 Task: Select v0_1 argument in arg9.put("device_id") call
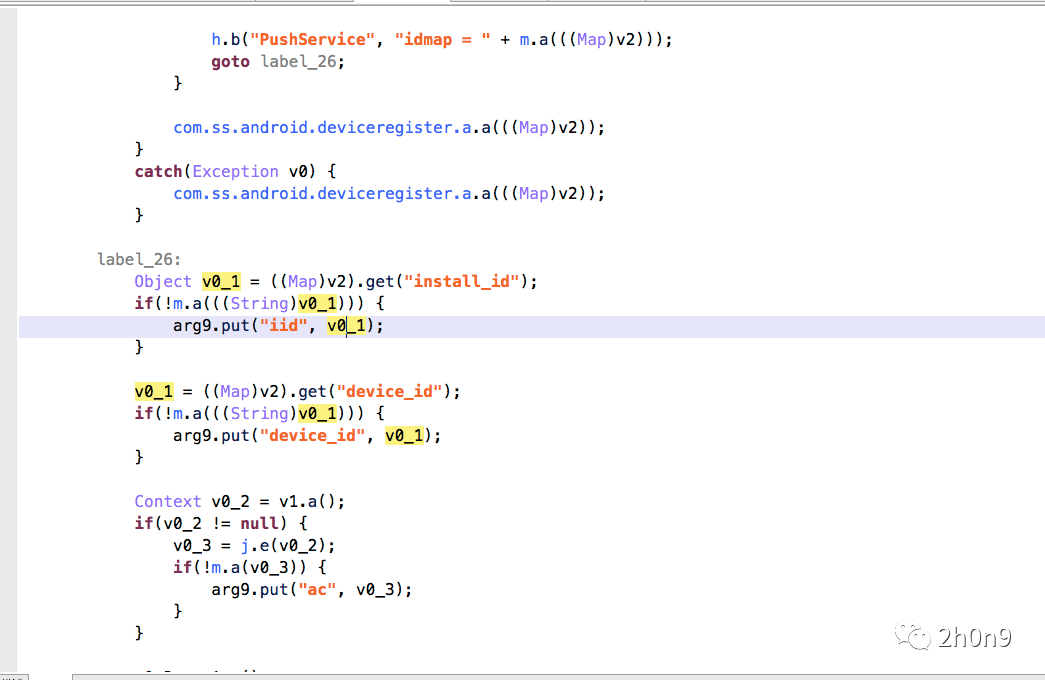404,435
